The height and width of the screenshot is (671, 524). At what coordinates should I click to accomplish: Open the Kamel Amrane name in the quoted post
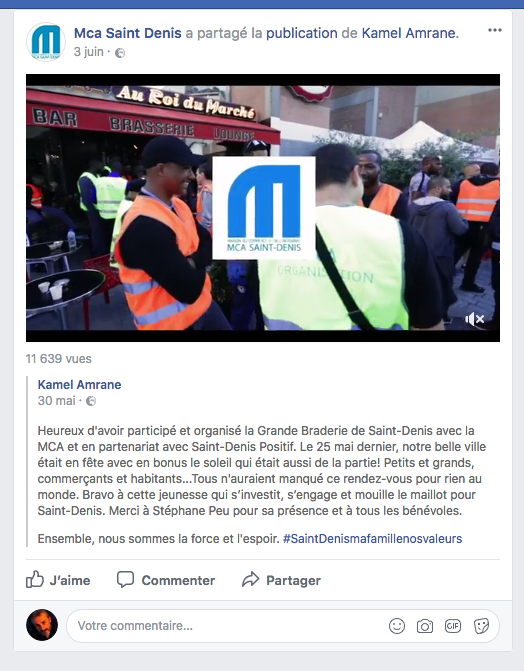click(79, 384)
